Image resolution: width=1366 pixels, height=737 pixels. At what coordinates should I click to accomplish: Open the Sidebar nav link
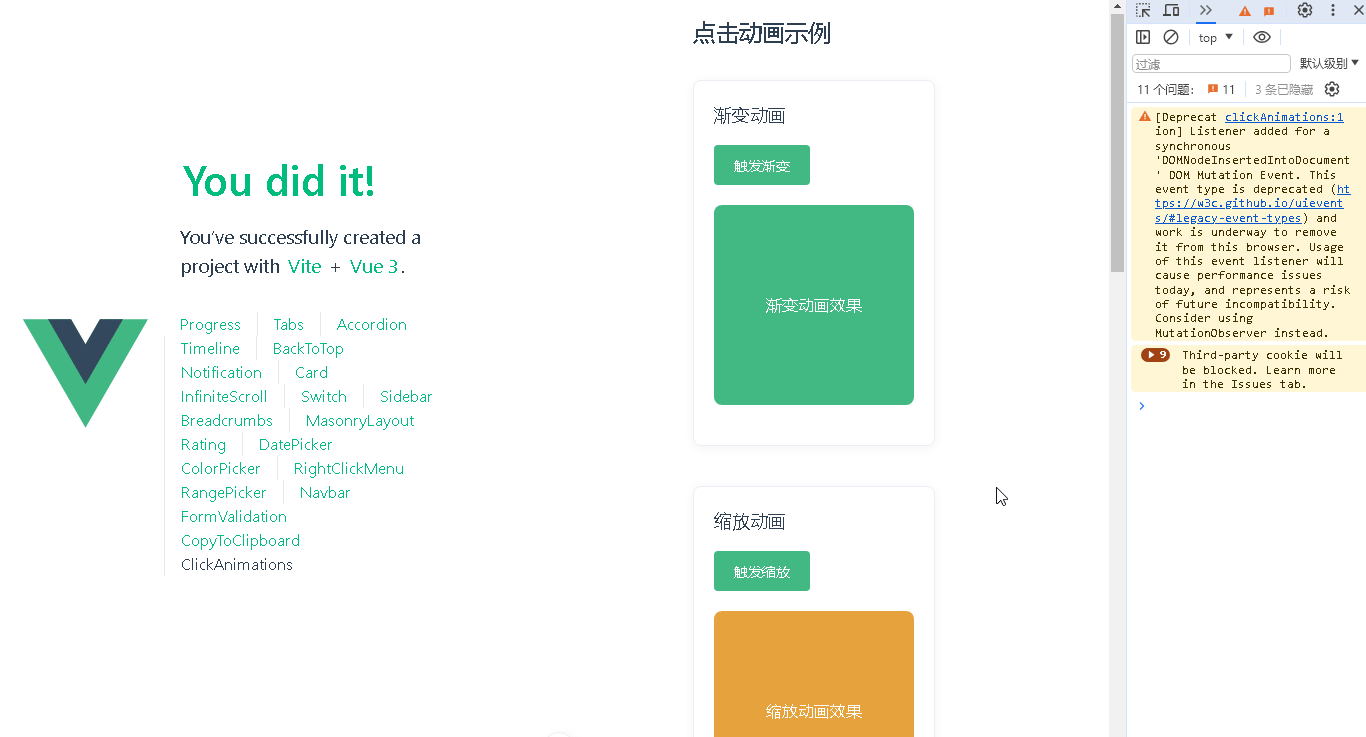(x=406, y=396)
